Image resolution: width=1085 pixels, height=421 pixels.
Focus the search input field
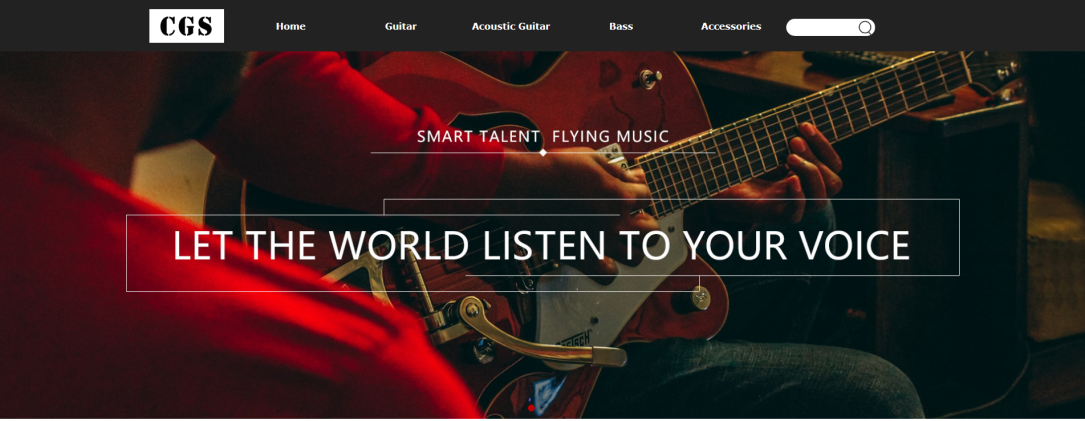[x=823, y=27]
